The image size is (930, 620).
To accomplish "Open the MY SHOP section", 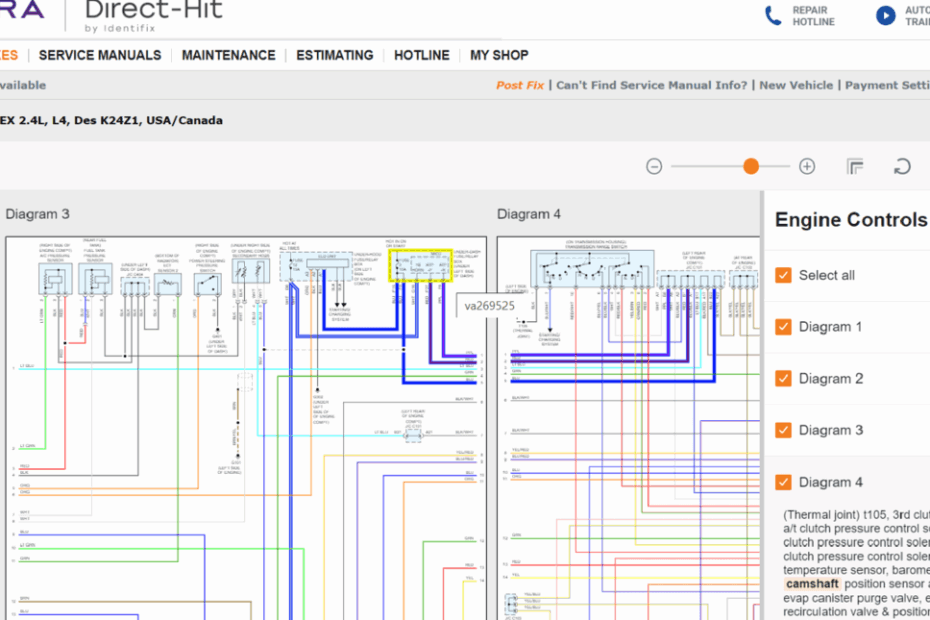I will pyautogui.click(x=498, y=55).
